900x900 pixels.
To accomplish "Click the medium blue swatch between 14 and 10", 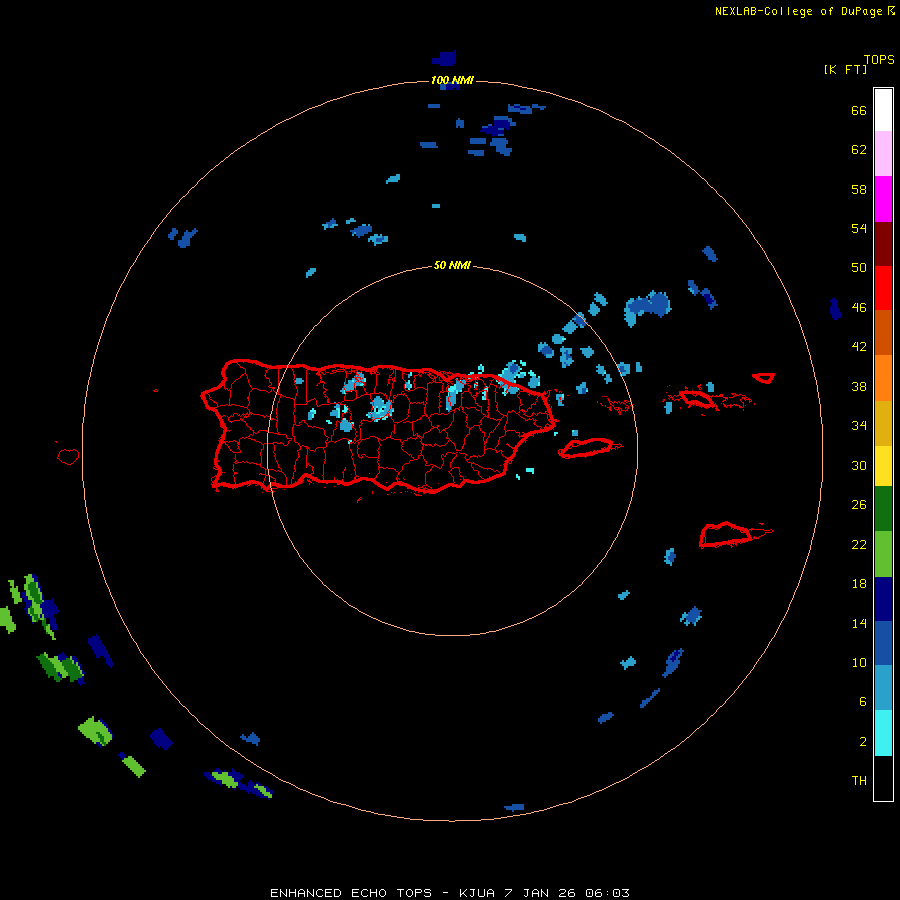I will (883, 643).
